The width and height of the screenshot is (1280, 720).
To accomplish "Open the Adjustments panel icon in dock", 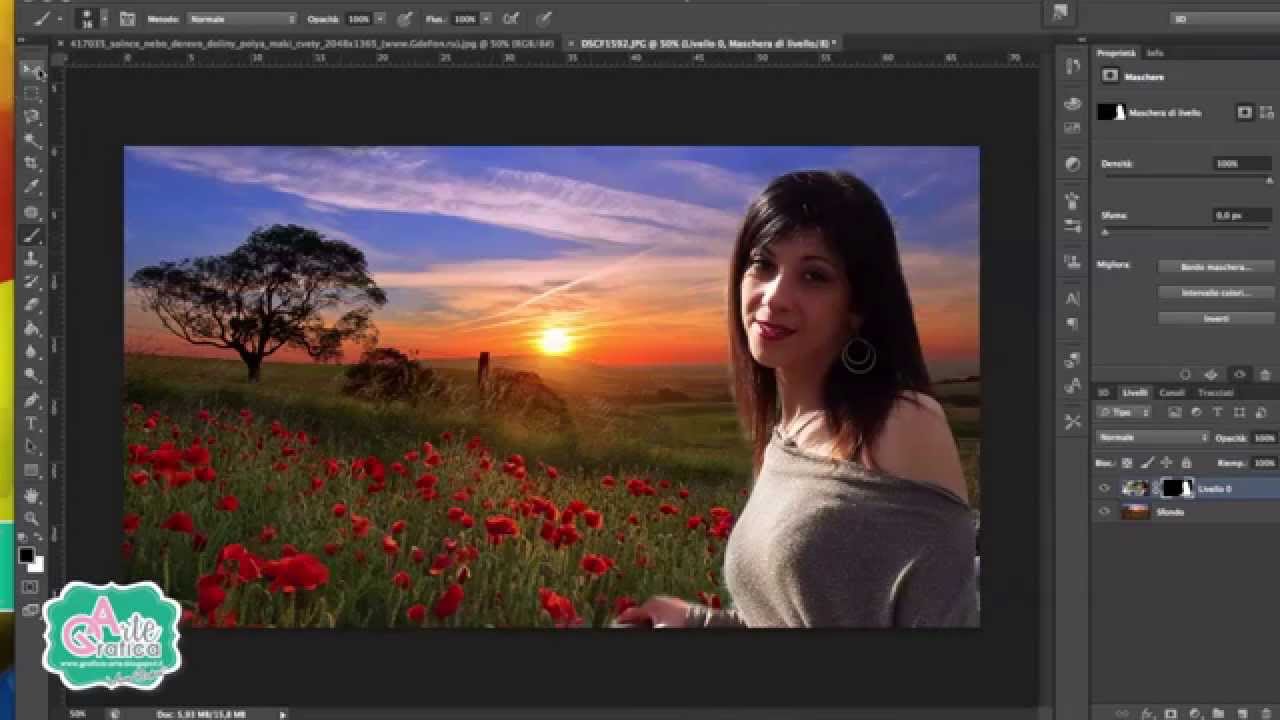I will [x=1073, y=164].
